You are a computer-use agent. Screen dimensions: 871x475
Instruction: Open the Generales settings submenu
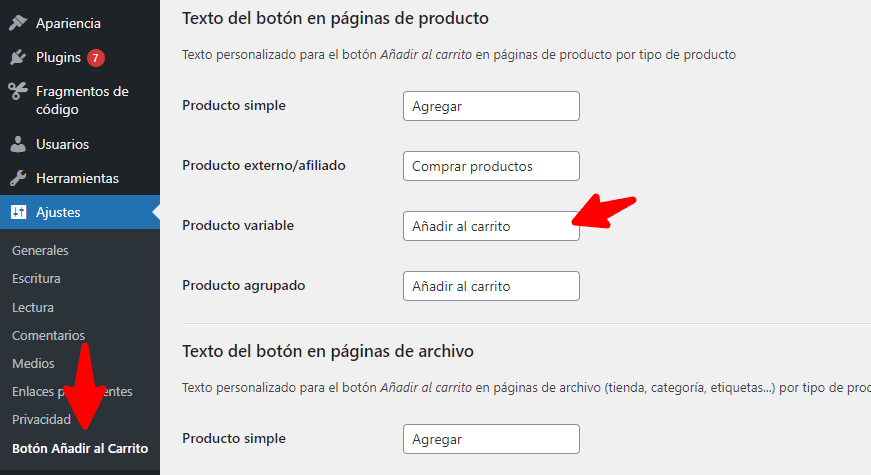coord(40,251)
